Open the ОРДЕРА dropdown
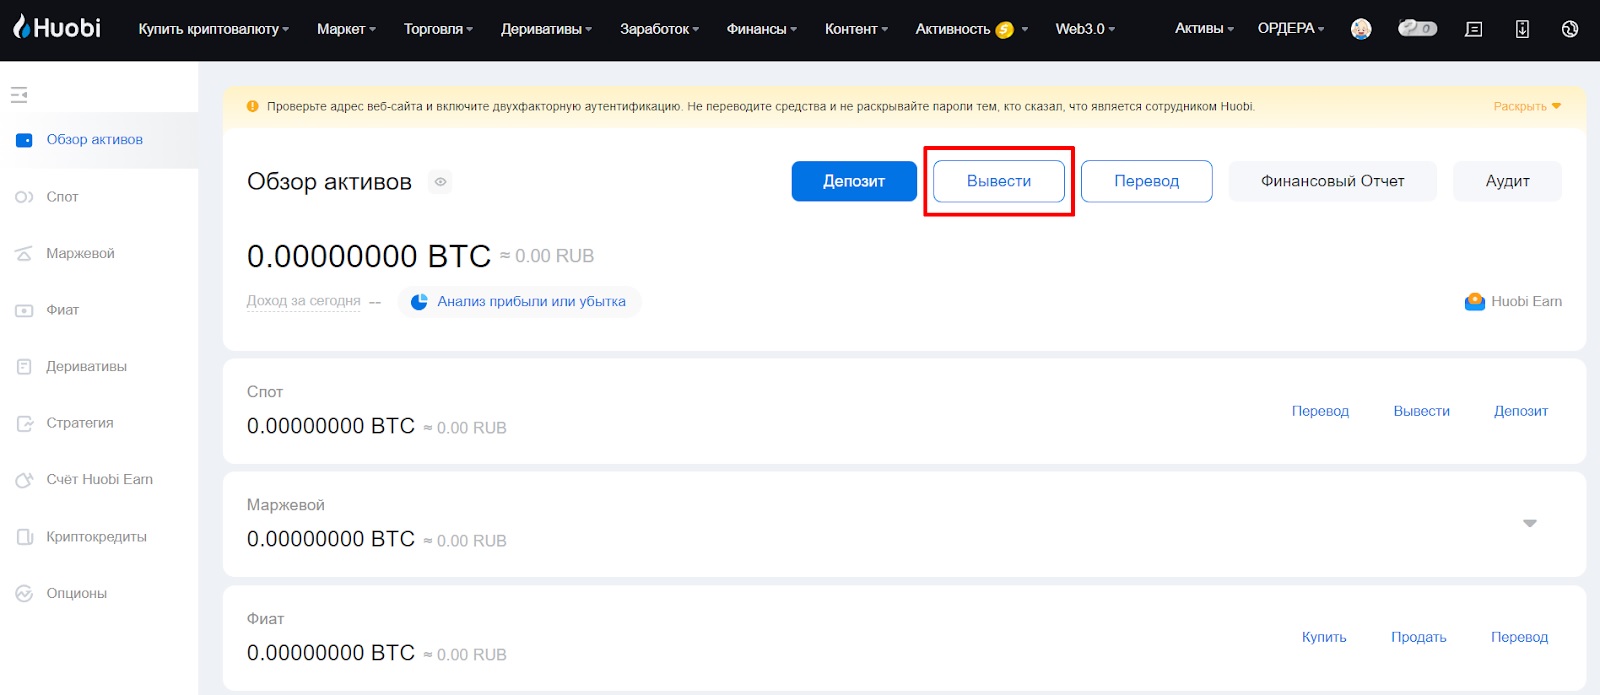Screen dimensions: 1600x695 [x=1291, y=29]
